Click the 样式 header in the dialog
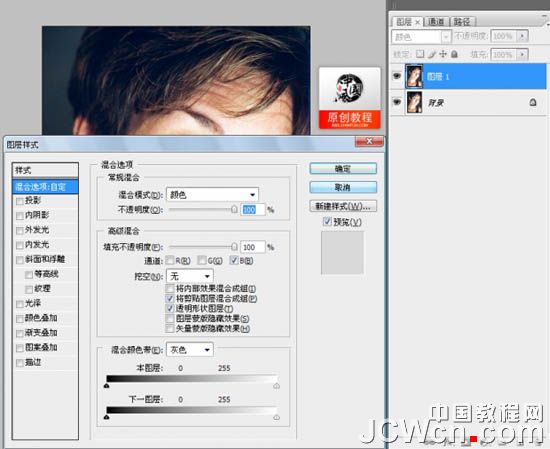This screenshot has height=449, width=550. pos(45,170)
